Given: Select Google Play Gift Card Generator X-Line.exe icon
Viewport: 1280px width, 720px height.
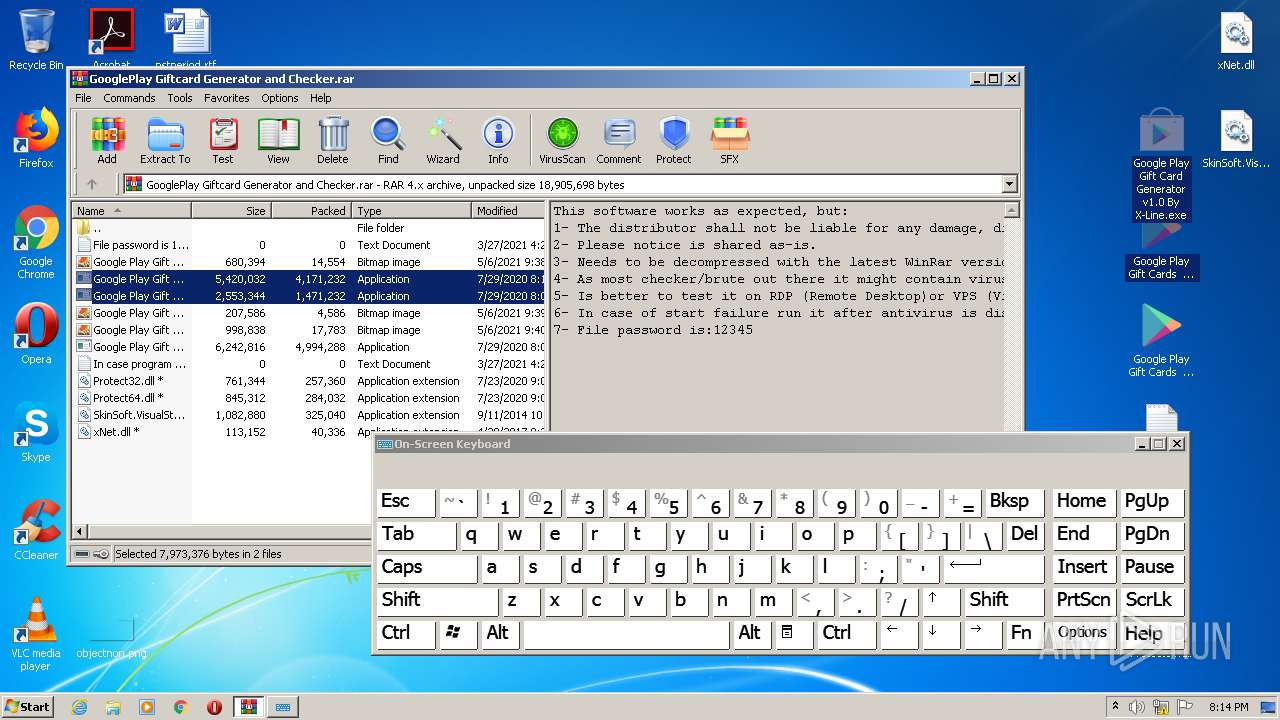Looking at the screenshot, I should point(1161,166).
